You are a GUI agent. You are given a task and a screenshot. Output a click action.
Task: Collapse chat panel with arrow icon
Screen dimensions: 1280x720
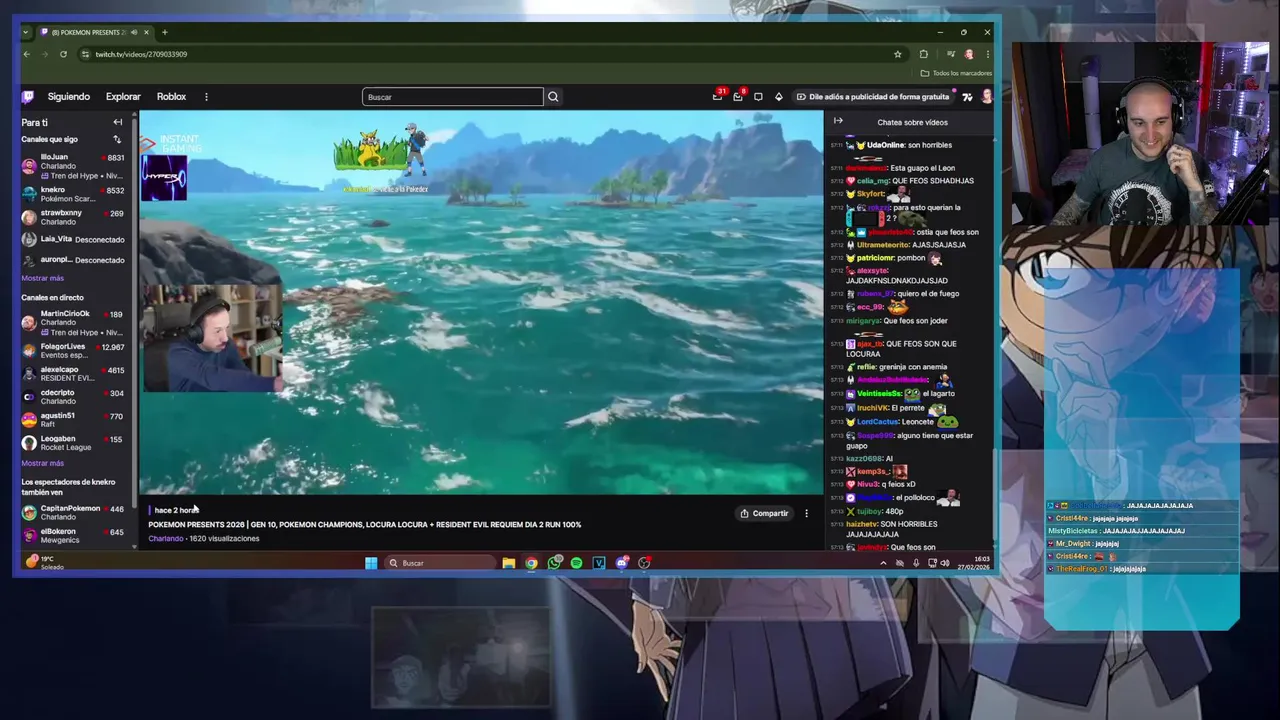pos(838,121)
